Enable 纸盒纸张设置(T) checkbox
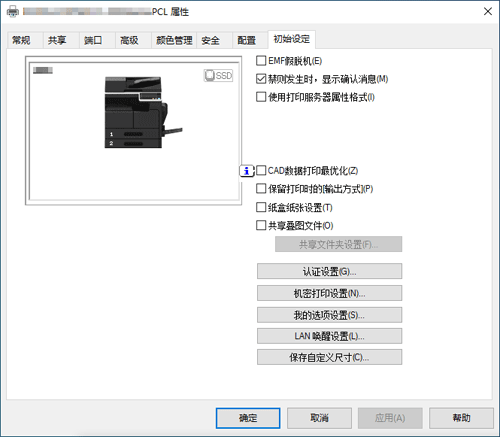 pyautogui.click(x=261, y=207)
